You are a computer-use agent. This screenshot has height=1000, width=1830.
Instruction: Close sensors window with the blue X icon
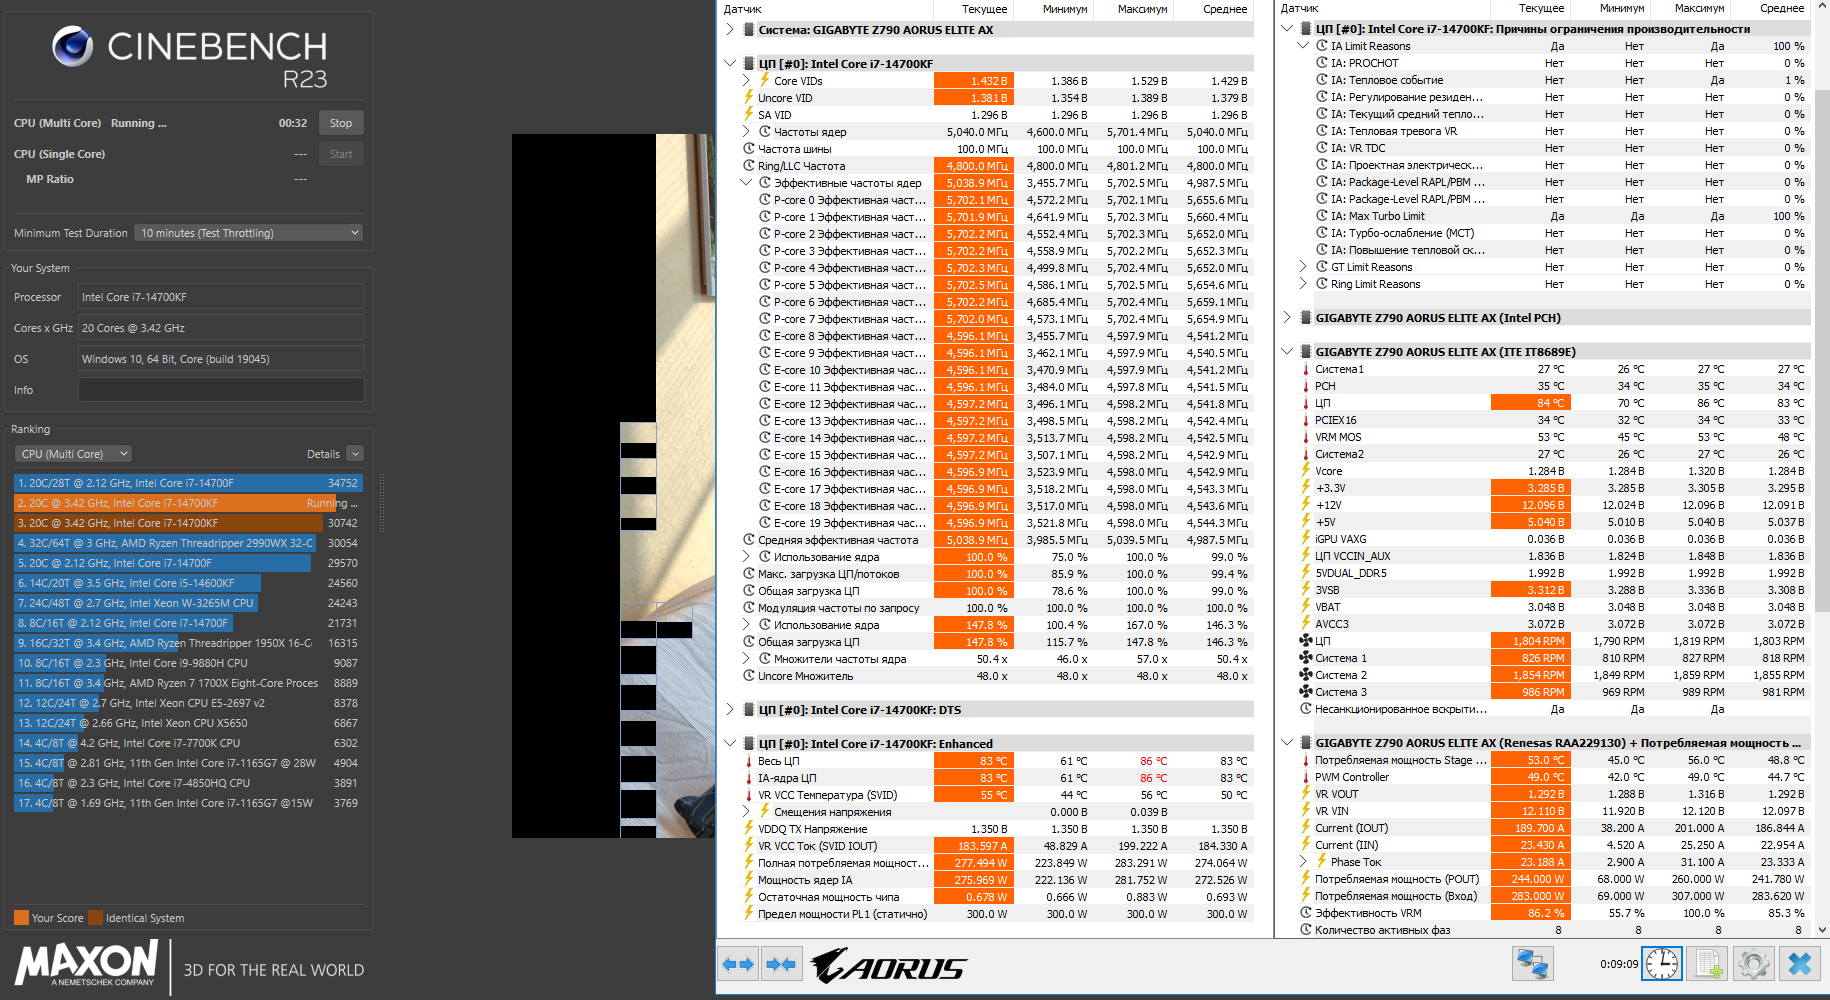(x=1799, y=964)
